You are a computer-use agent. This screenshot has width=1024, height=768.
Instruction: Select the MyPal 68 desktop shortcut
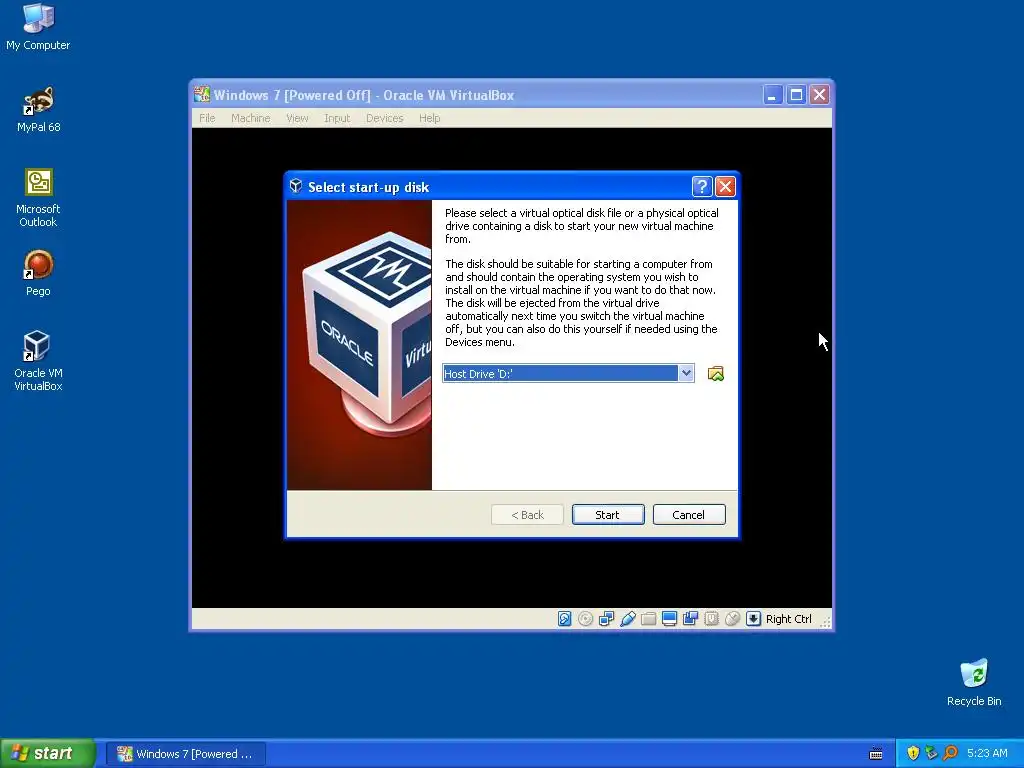[38, 109]
